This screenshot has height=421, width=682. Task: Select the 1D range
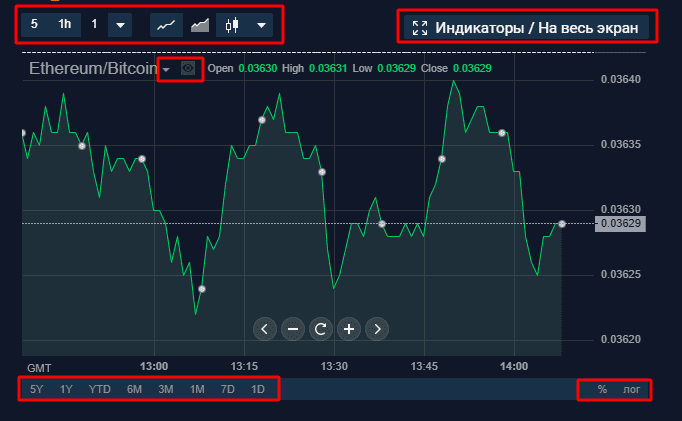(258, 389)
